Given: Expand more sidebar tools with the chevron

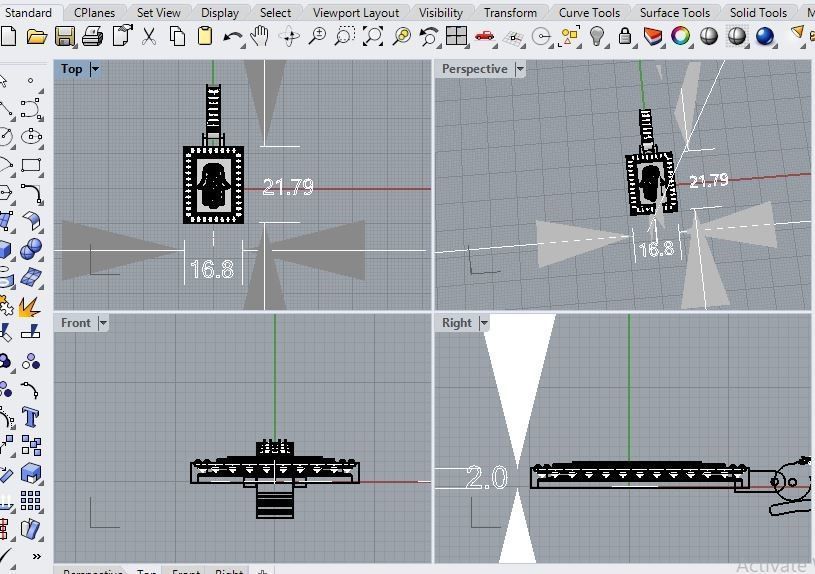Looking at the screenshot, I should coord(36,556).
